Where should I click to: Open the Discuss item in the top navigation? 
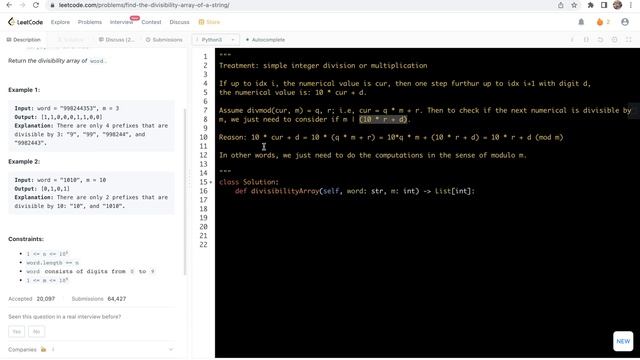tap(180, 22)
